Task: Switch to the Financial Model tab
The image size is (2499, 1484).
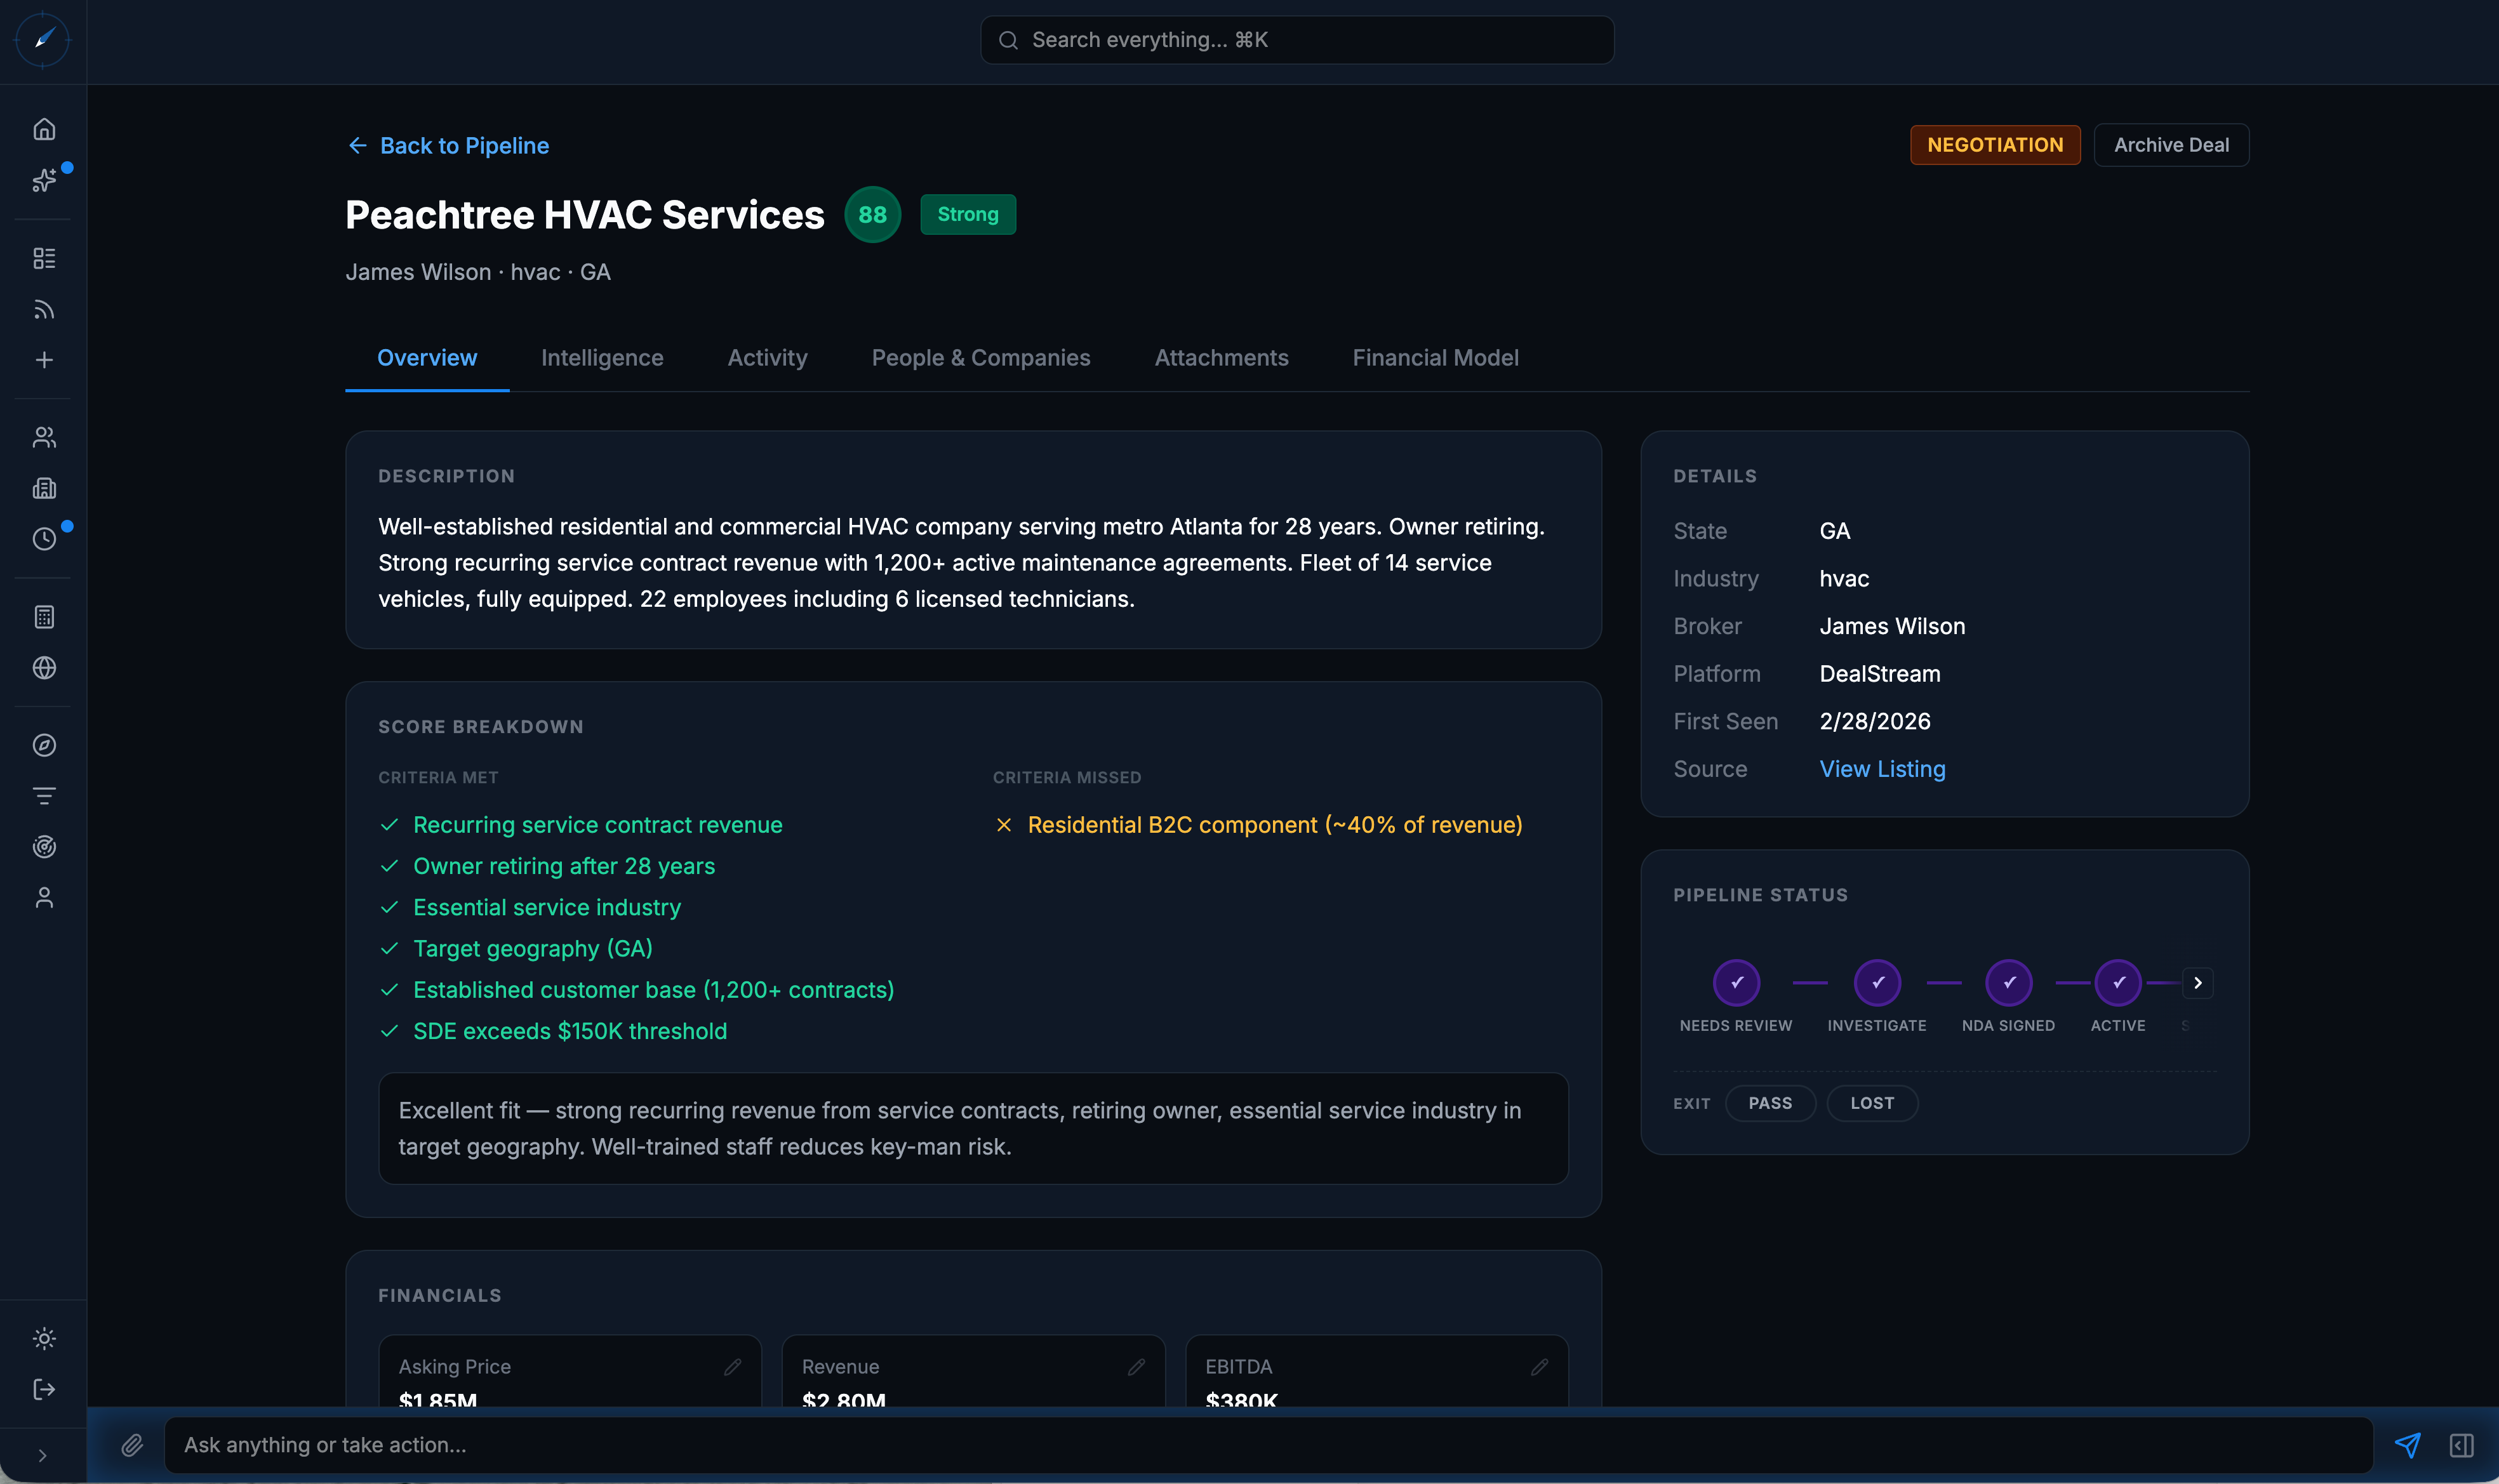Action: click(x=1434, y=357)
